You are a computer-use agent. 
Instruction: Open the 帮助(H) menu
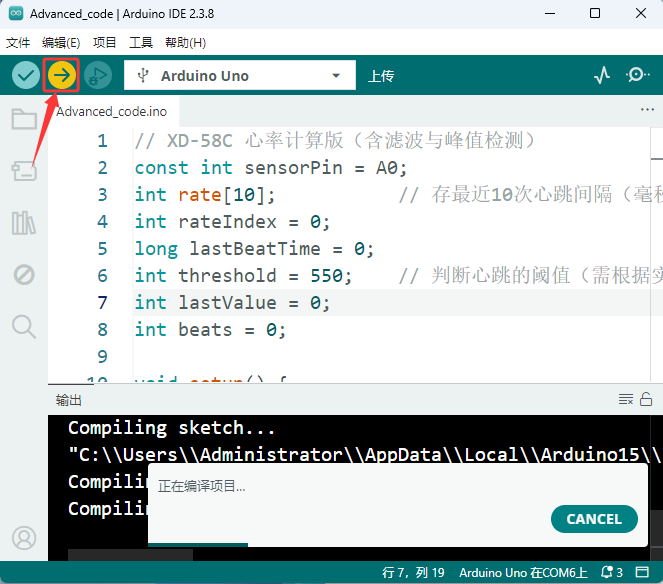pyautogui.click(x=185, y=43)
